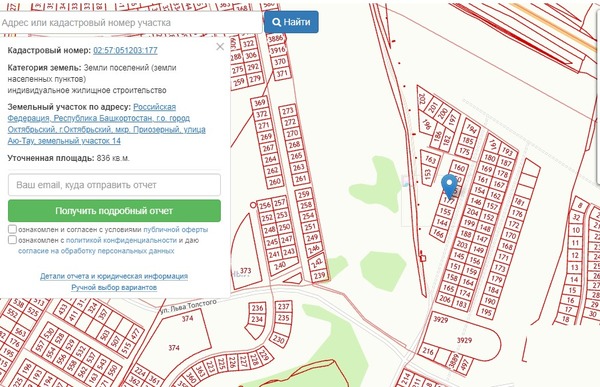This screenshot has height=387, width=600.
Task: Select map parcel labeled 202
Action: [422, 99]
